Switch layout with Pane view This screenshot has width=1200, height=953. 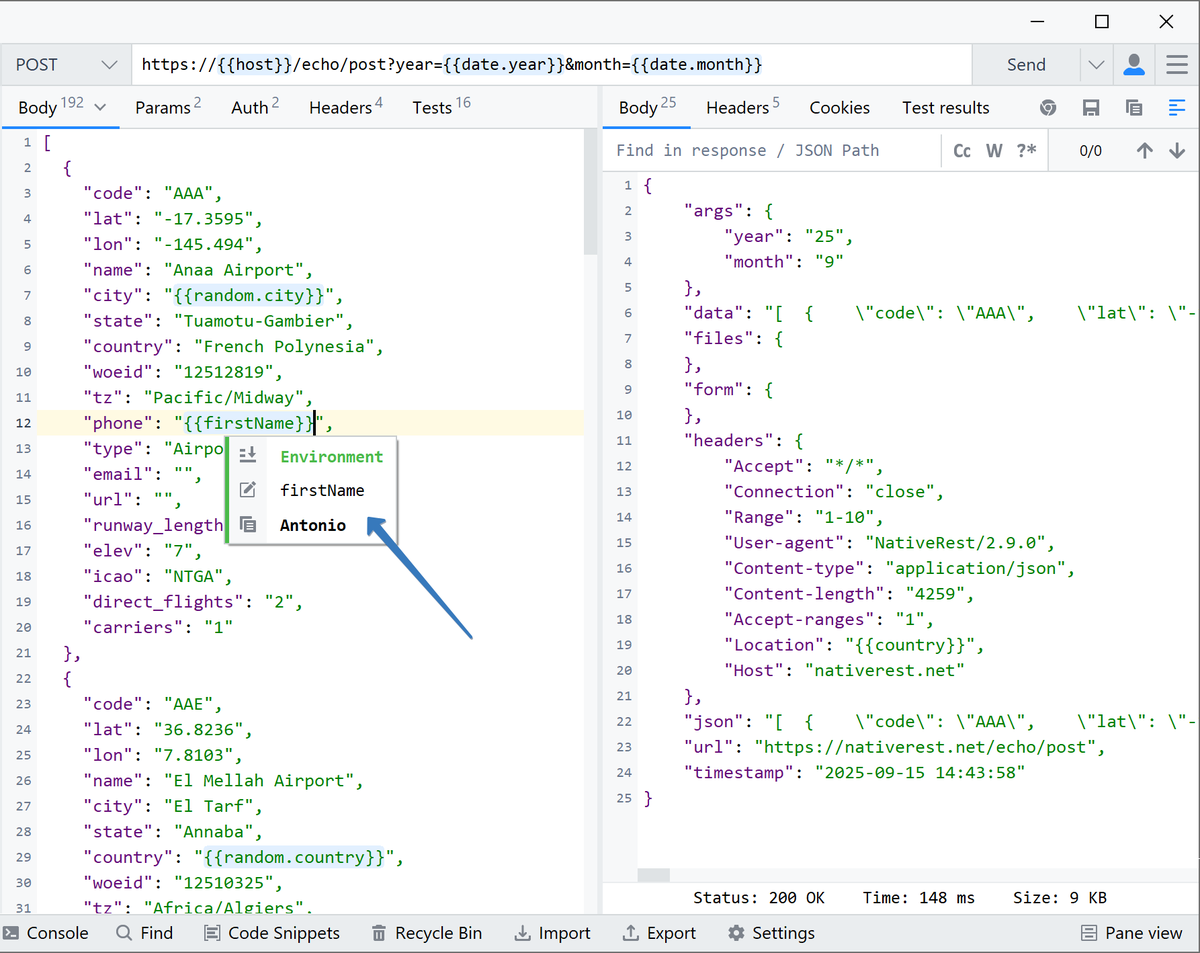(1132, 933)
